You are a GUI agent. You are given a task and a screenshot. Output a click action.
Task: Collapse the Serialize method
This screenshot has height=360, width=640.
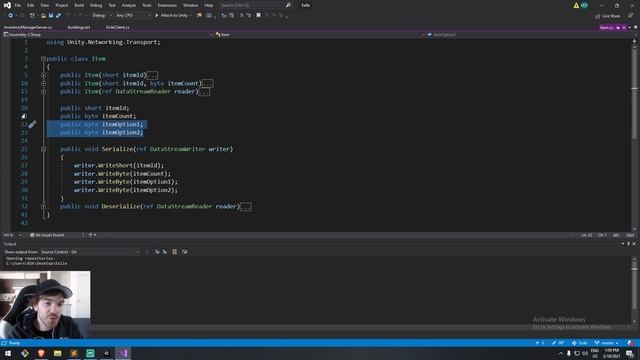(x=43, y=149)
